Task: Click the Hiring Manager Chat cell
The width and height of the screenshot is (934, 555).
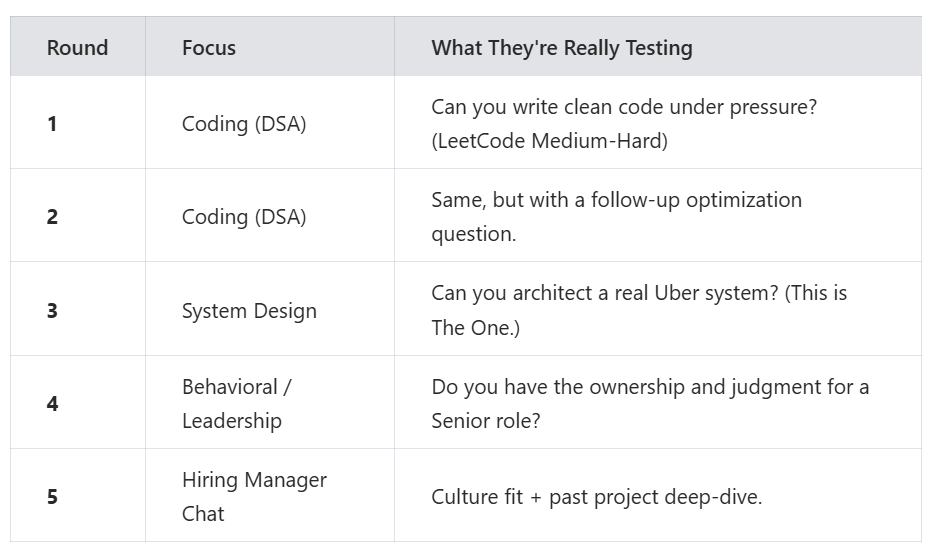Action: coord(254,497)
